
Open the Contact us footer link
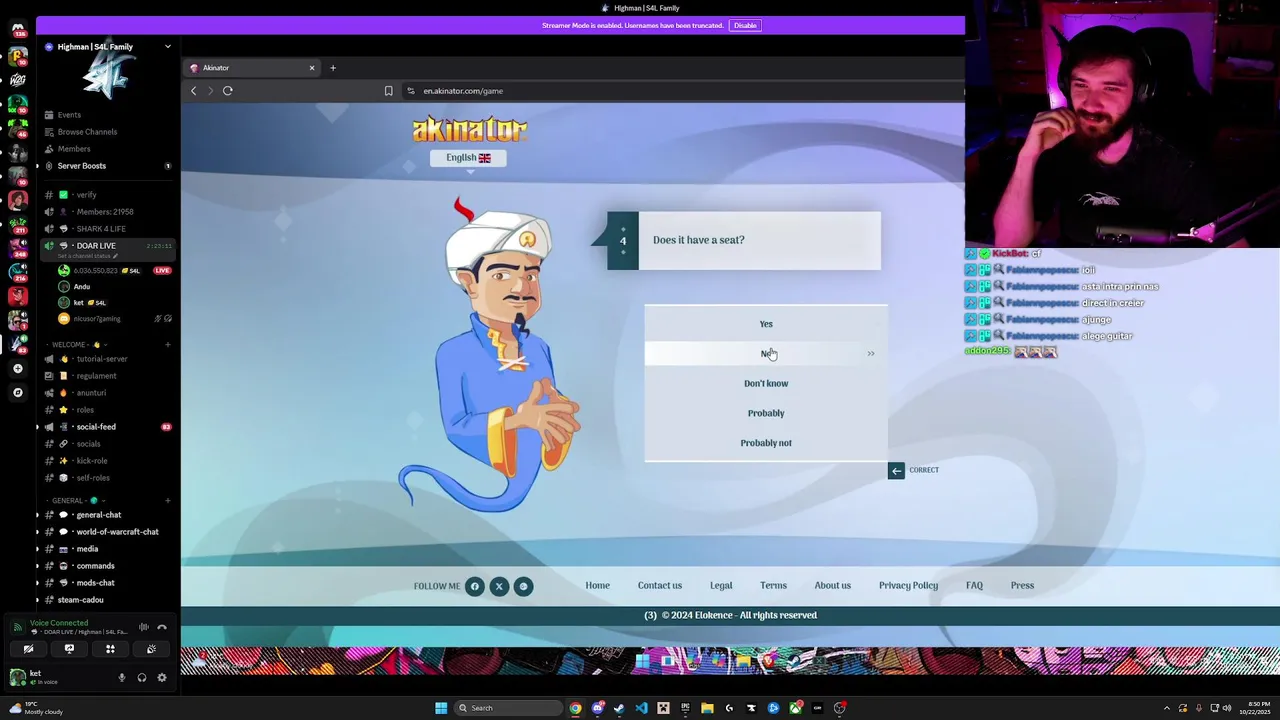point(660,586)
